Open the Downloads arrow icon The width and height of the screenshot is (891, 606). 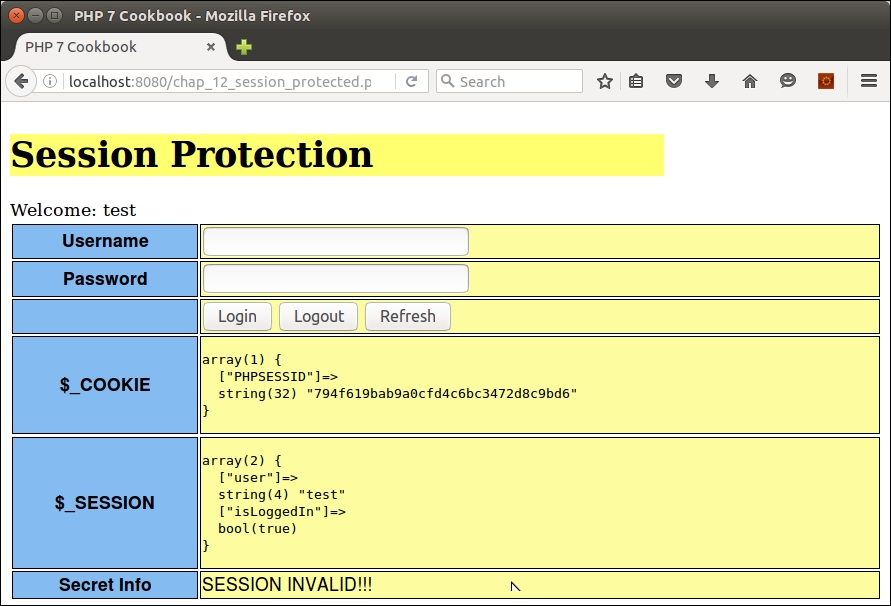click(712, 82)
